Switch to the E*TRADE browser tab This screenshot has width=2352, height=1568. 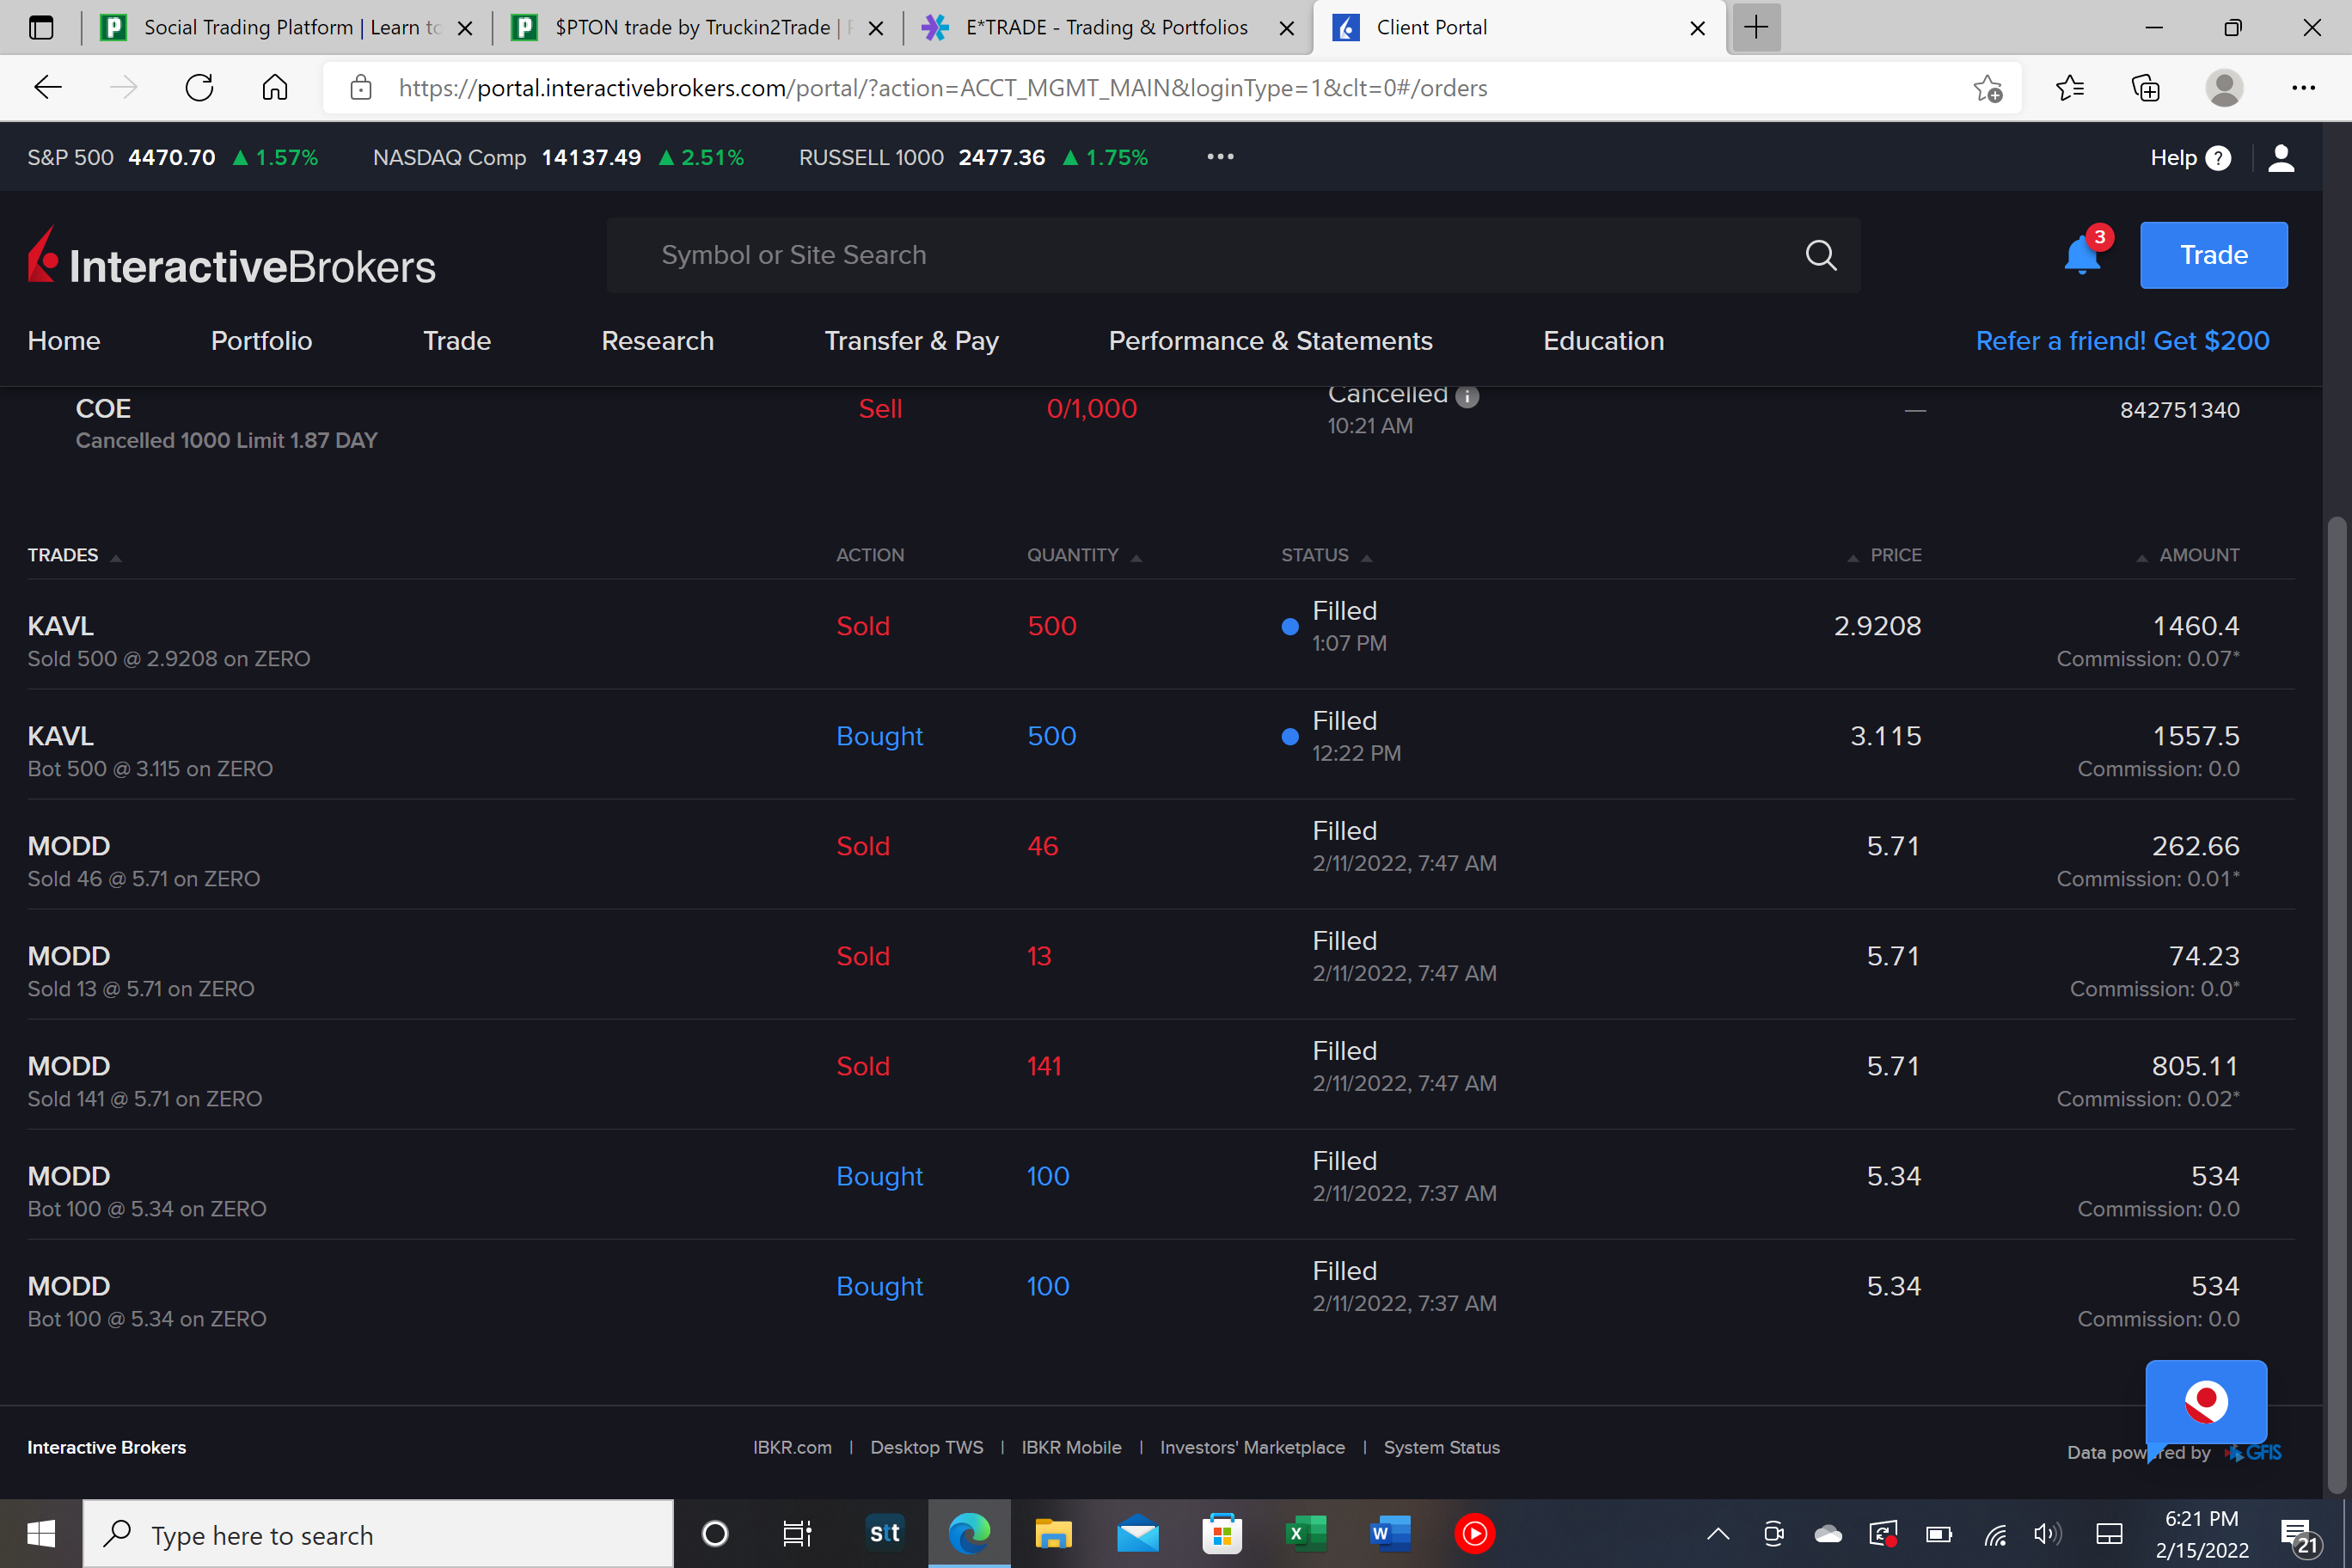tap(1106, 27)
